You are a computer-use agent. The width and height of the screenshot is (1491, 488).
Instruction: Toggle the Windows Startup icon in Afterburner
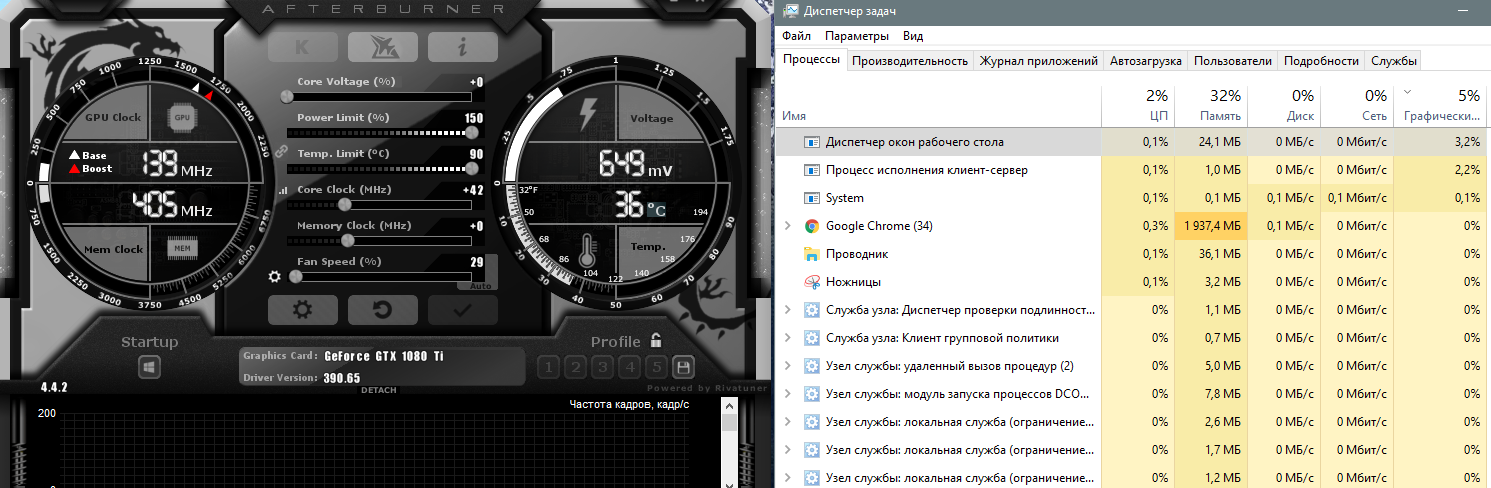pyautogui.click(x=150, y=368)
